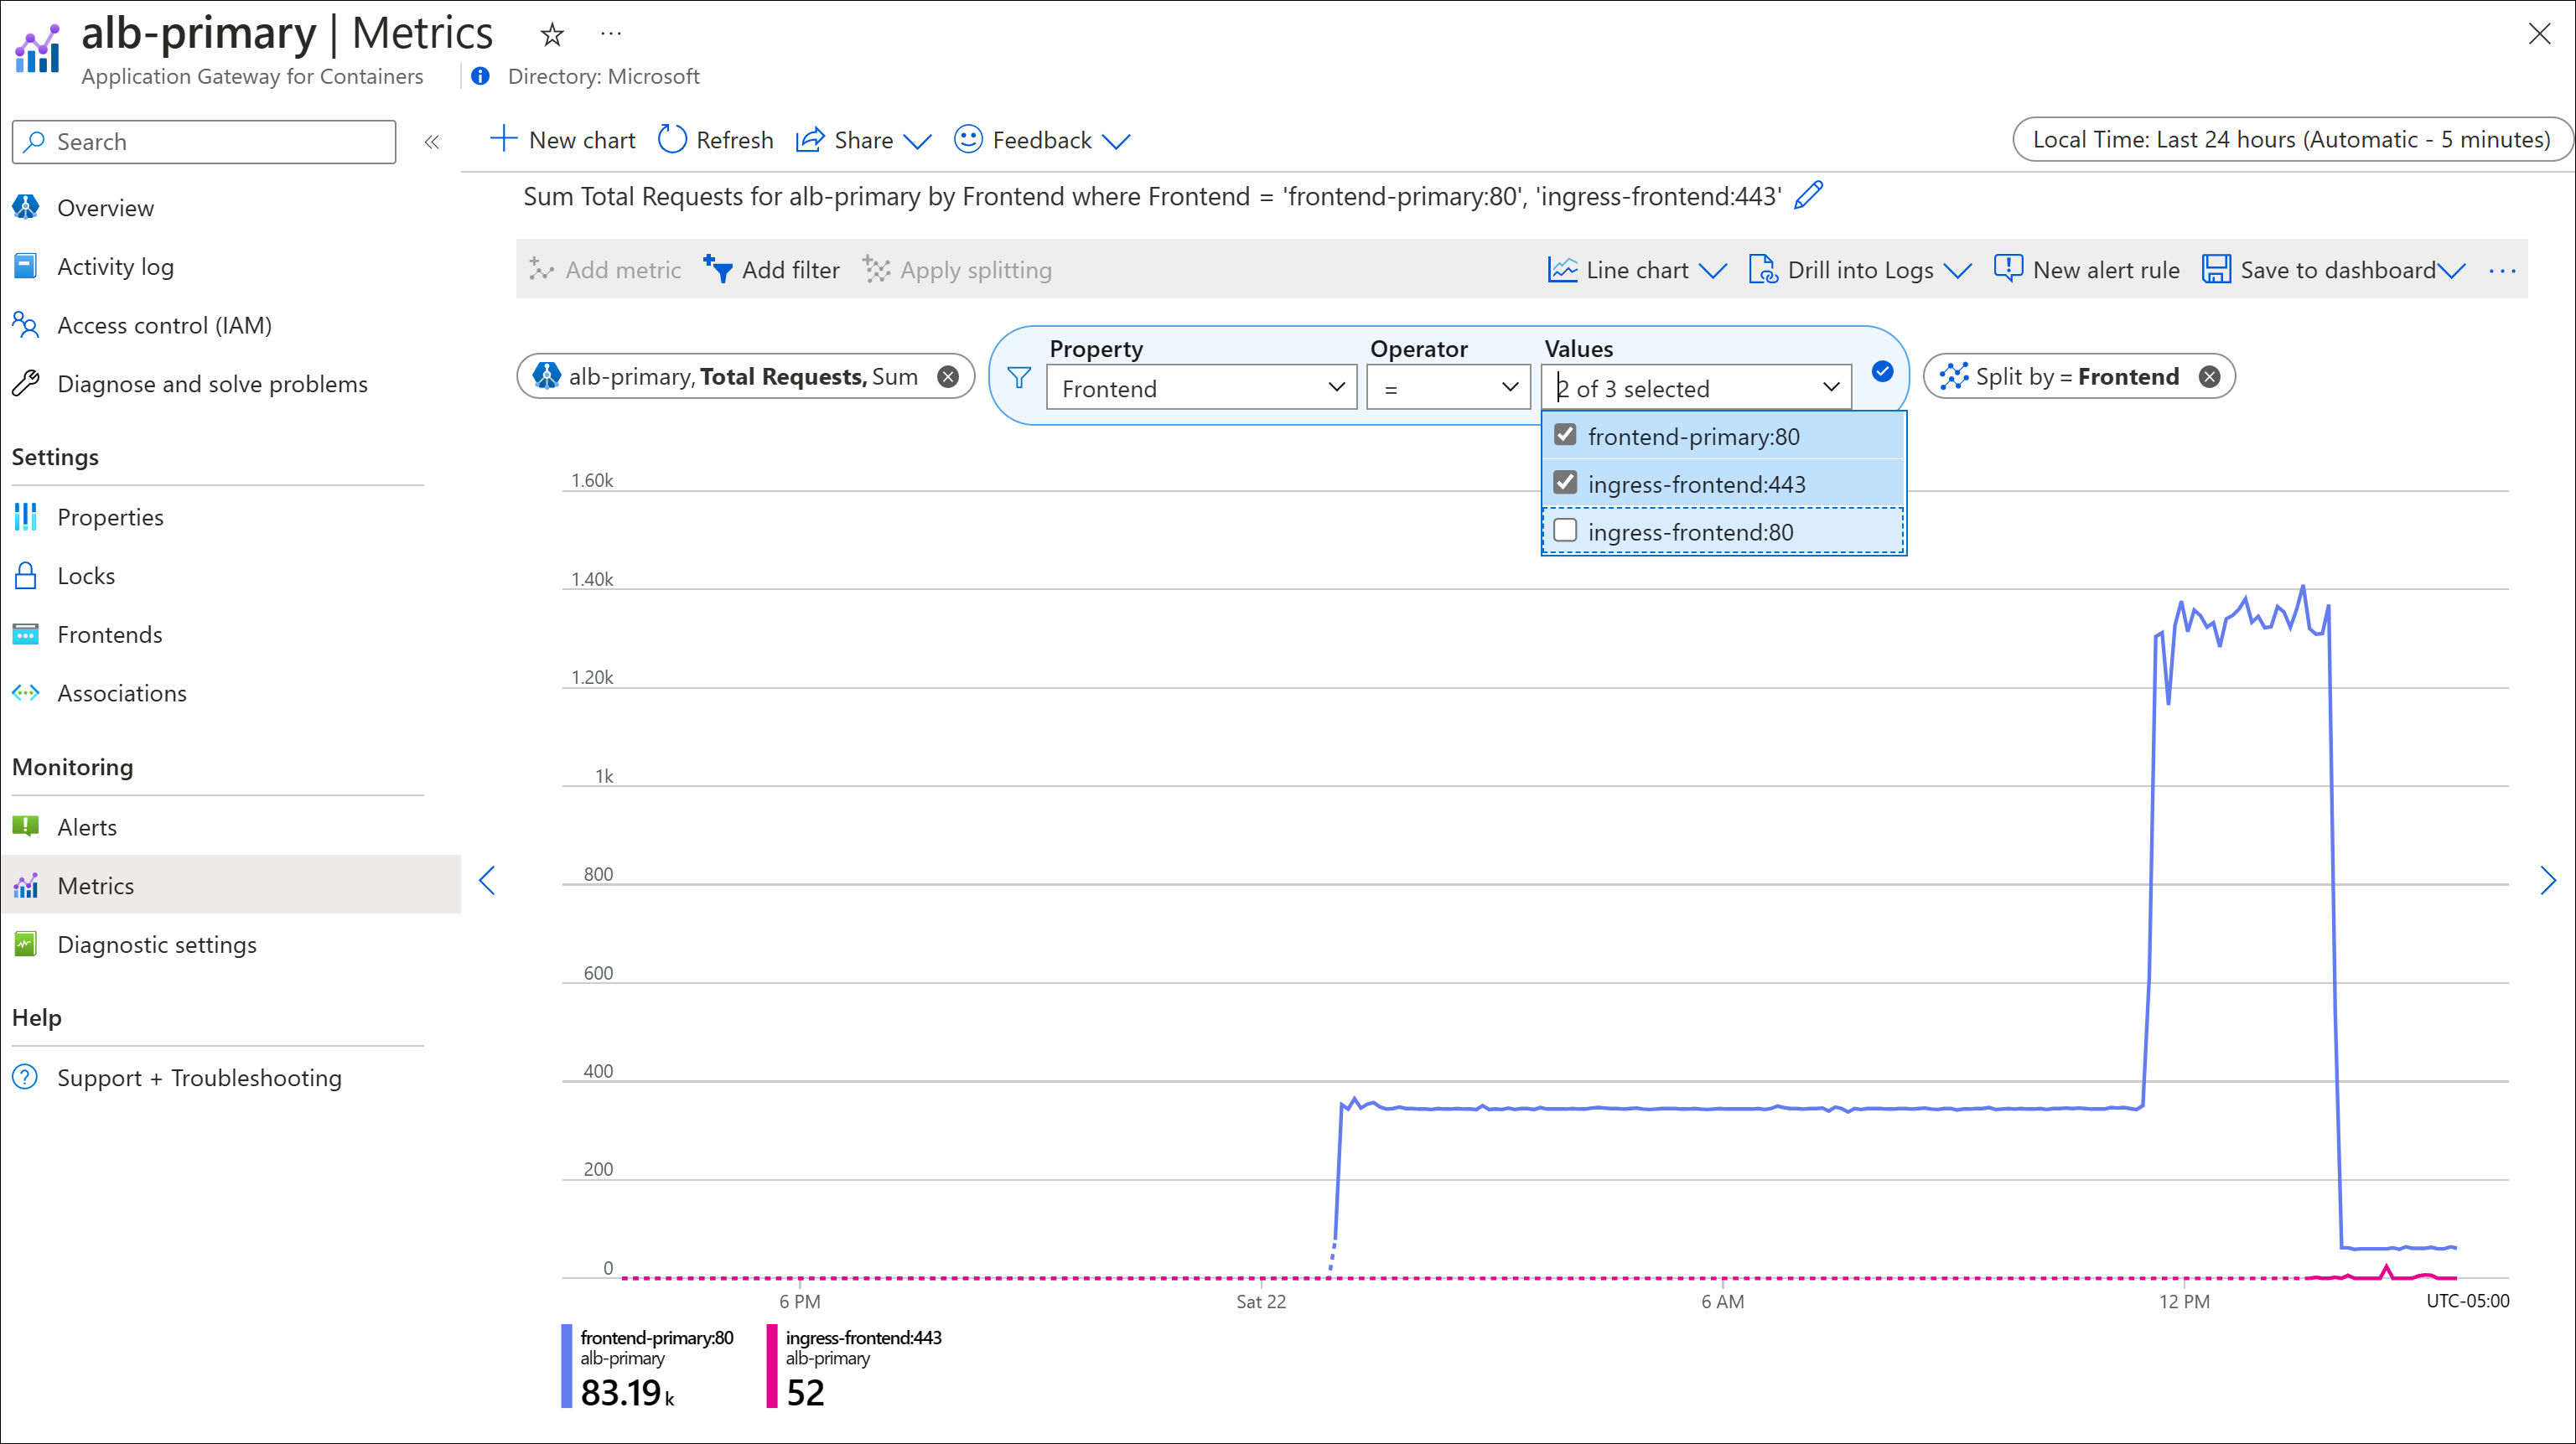Toggle the frontend-primary:80 checkbox
The width and height of the screenshot is (2576, 1444).
(x=1566, y=433)
